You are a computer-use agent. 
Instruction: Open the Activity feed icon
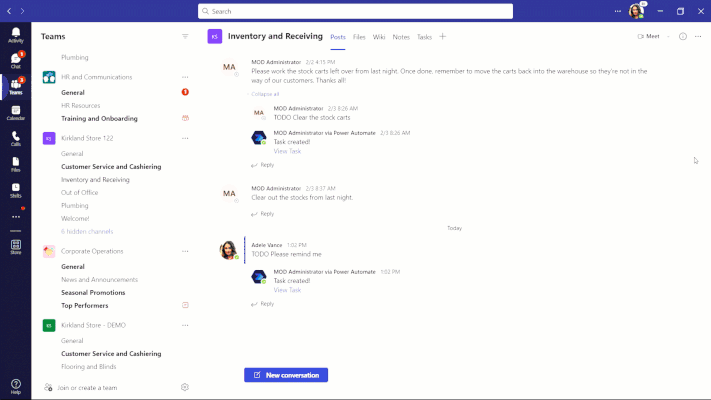[x=15, y=35]
